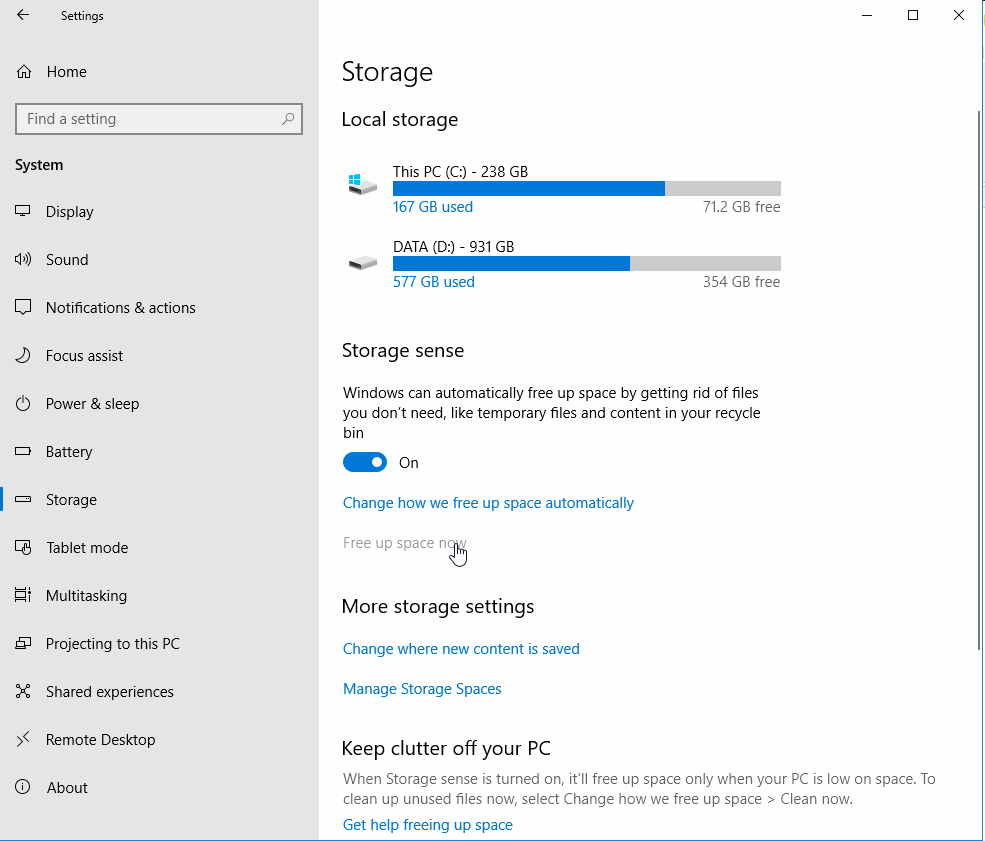Viewport: 985px width, 841px height.
Task: Click the Focus assist moon icon
Action: (24, 356)
